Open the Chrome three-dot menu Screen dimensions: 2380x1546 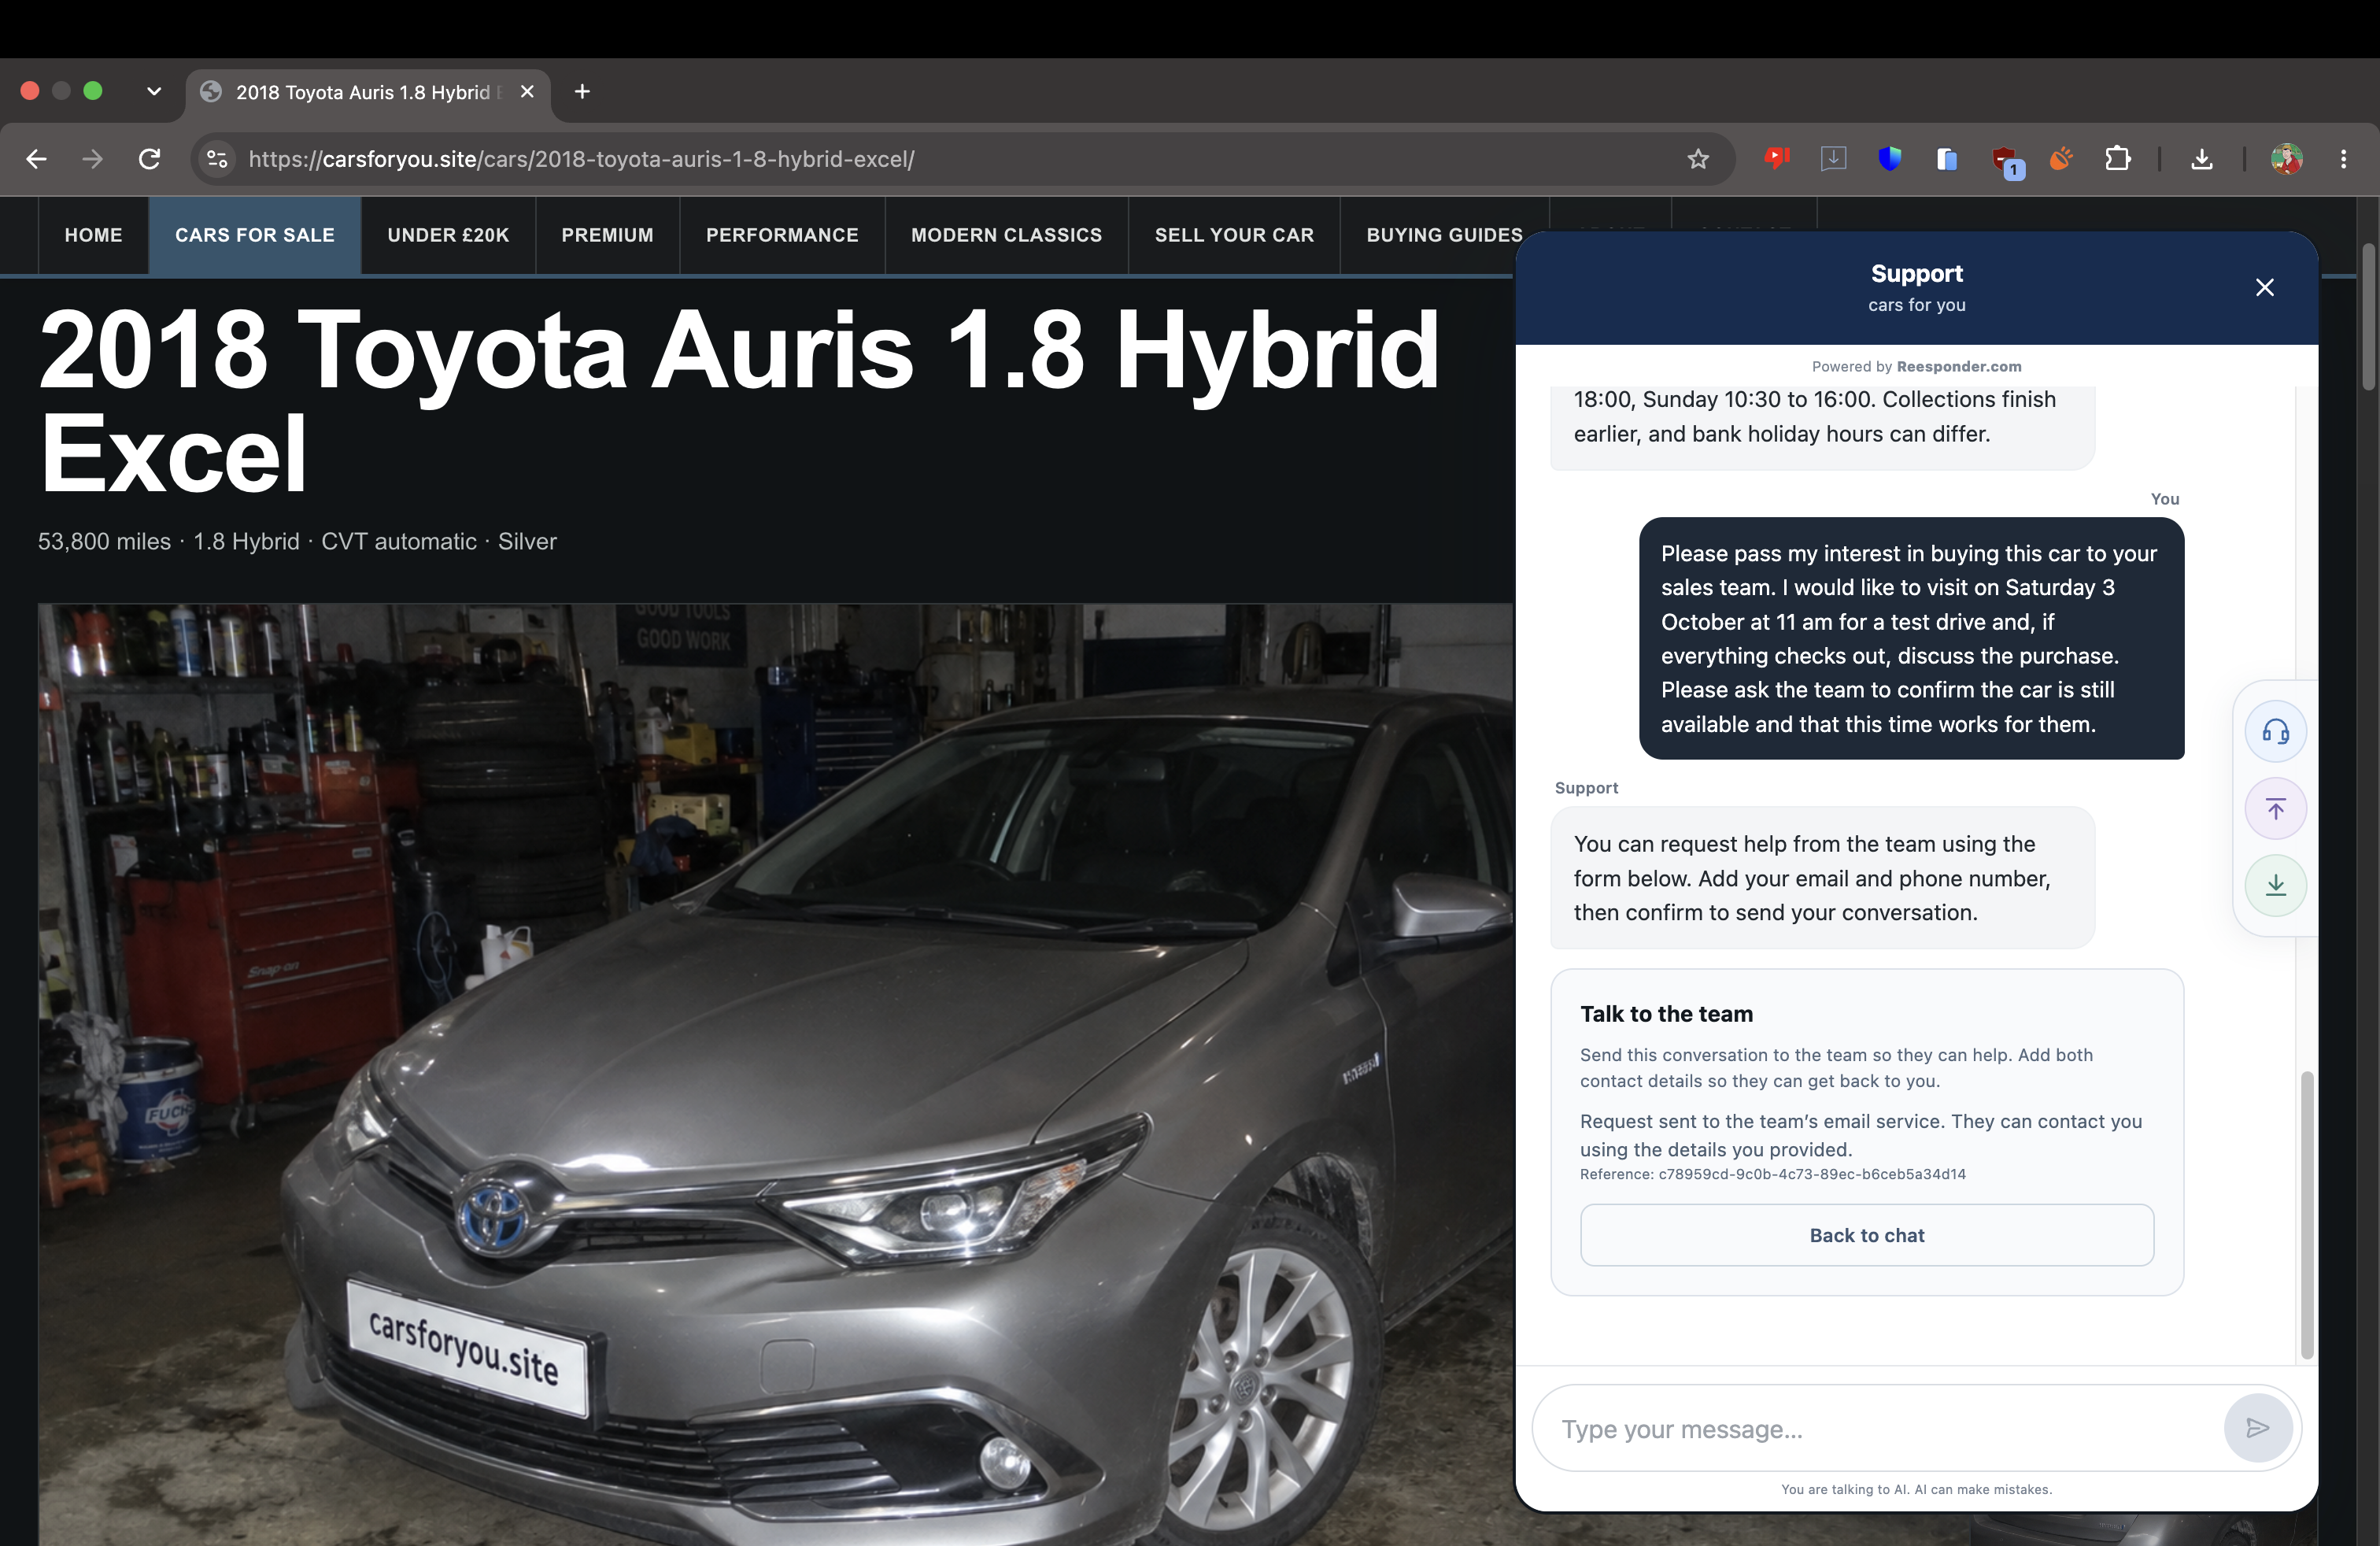(2343, 159)
